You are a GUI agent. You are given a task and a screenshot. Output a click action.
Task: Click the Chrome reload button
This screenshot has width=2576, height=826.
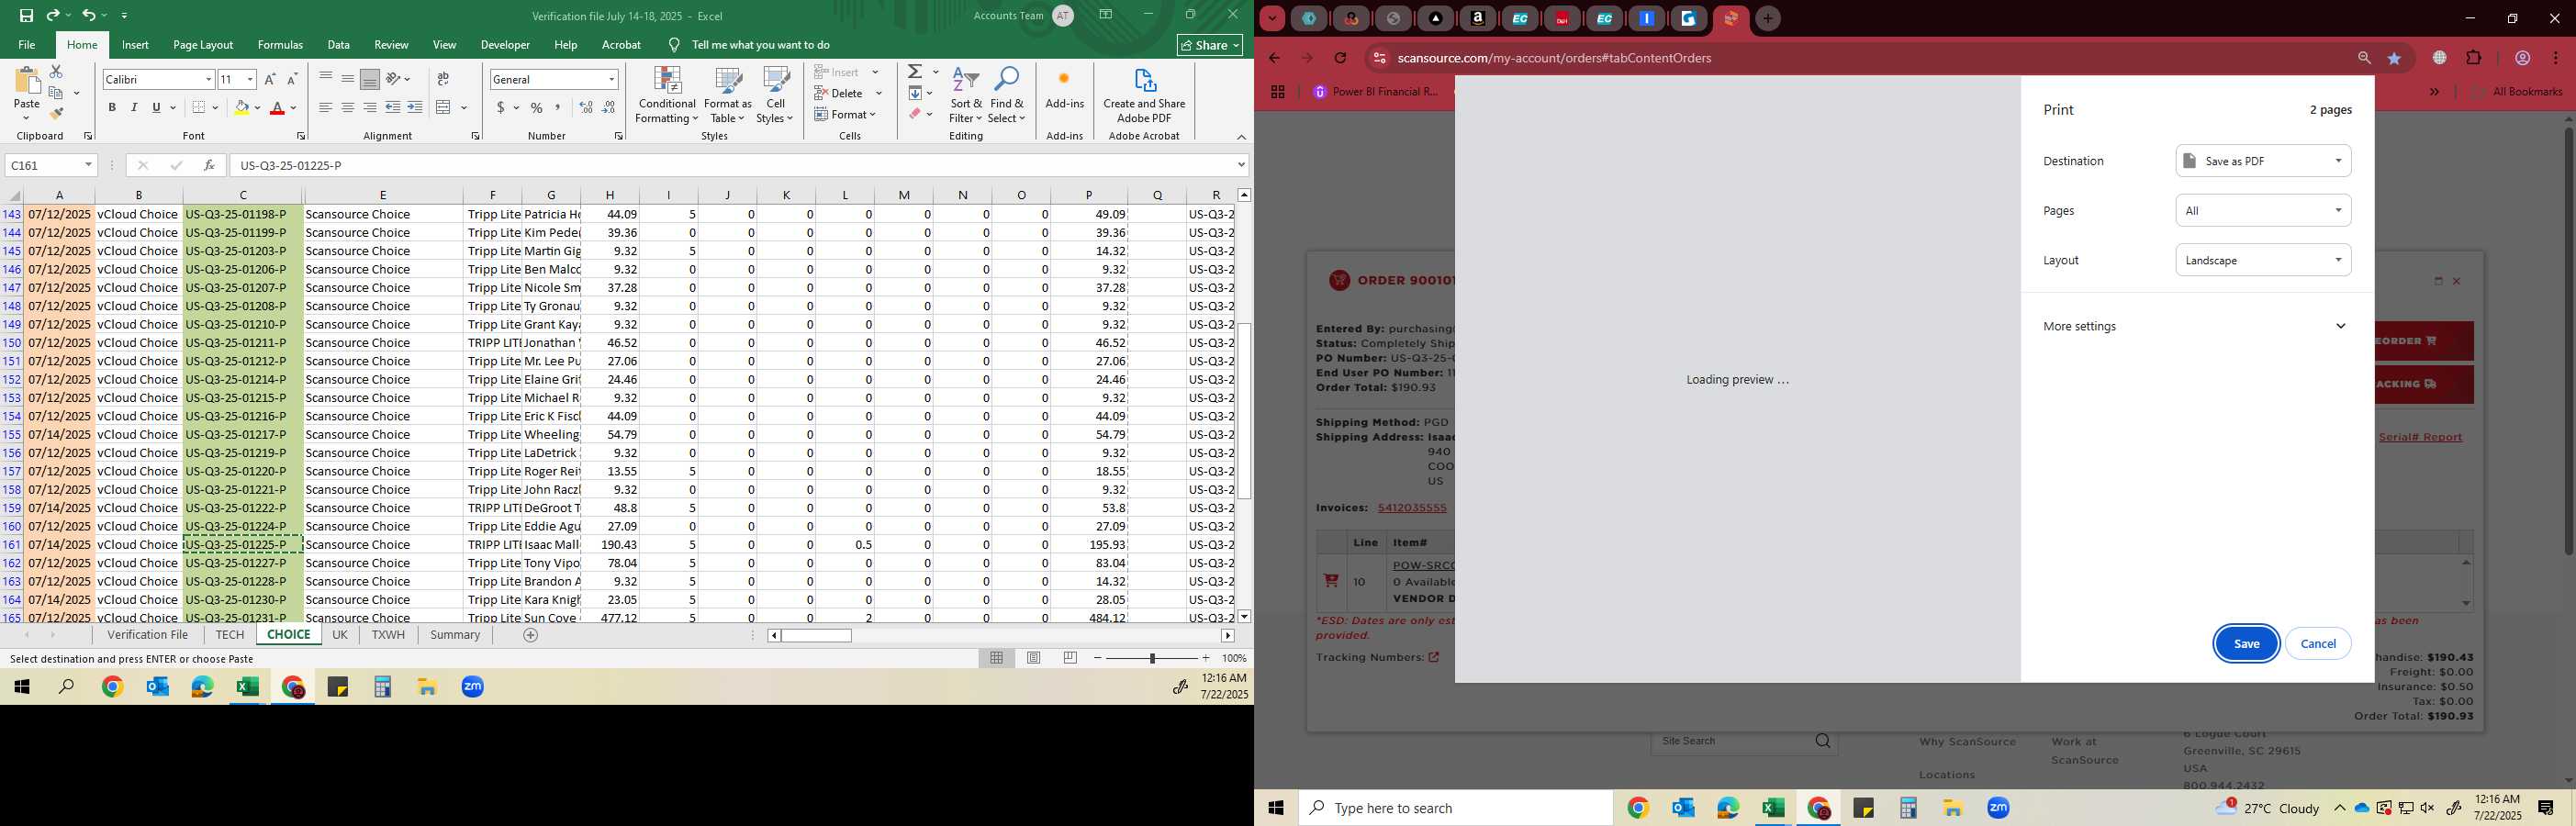point(1340,58)
